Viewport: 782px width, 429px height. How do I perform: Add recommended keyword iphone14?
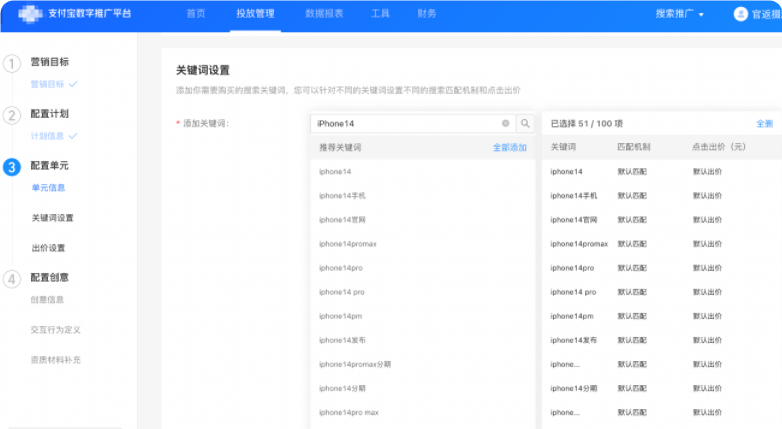pos(335,172)
